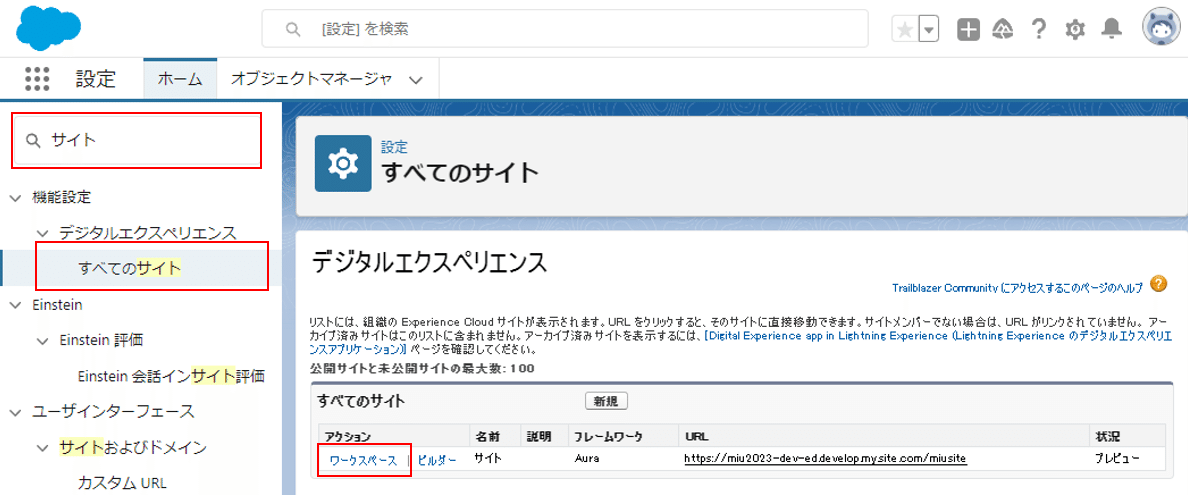The height and width of the screenshot is (495, 1188).
Task: Collapse the 機能設定 section
Action: 15,197
